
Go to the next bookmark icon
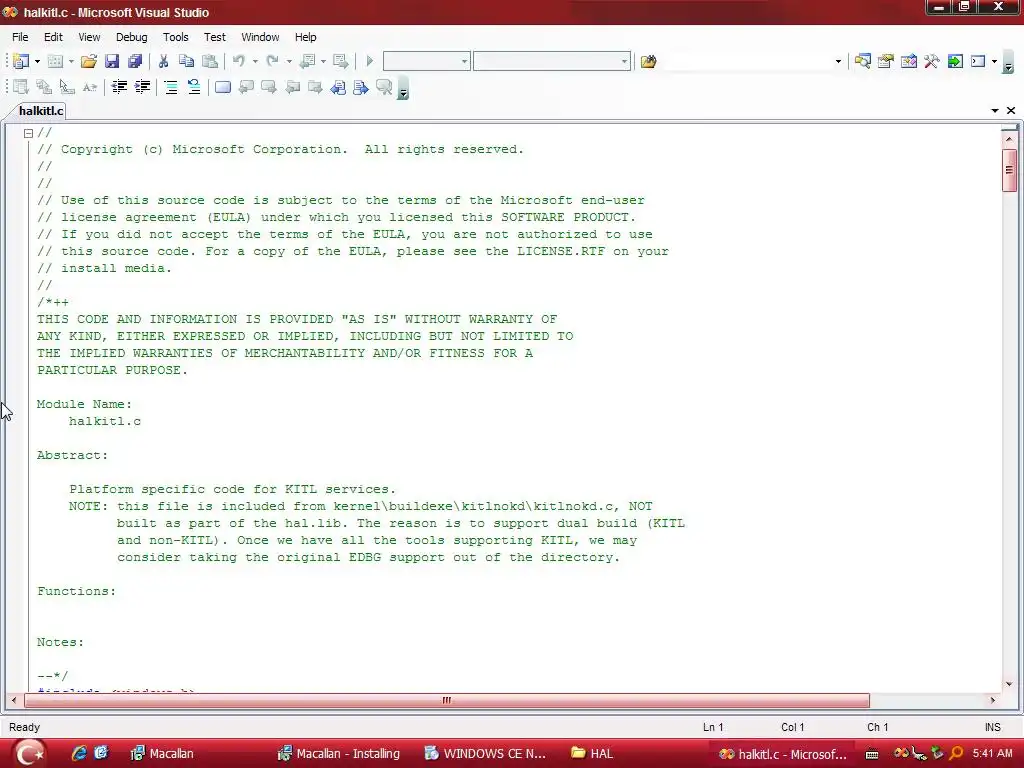[x=269, y=87]
